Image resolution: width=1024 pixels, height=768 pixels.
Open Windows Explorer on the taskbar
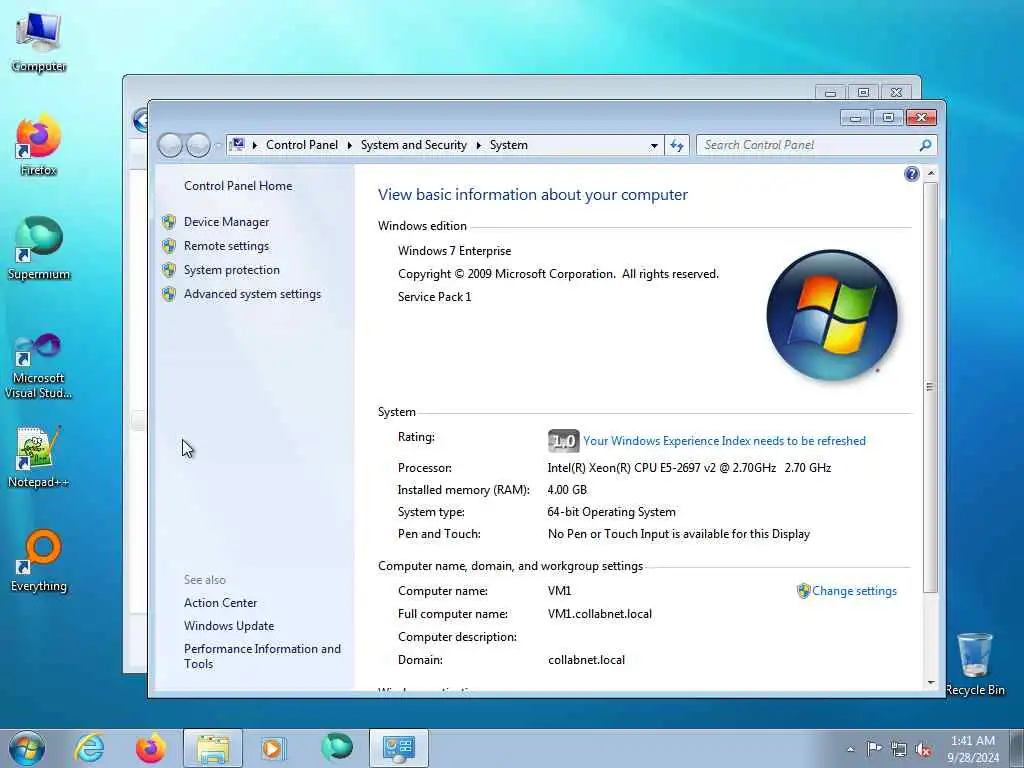[x=213, y=748]
